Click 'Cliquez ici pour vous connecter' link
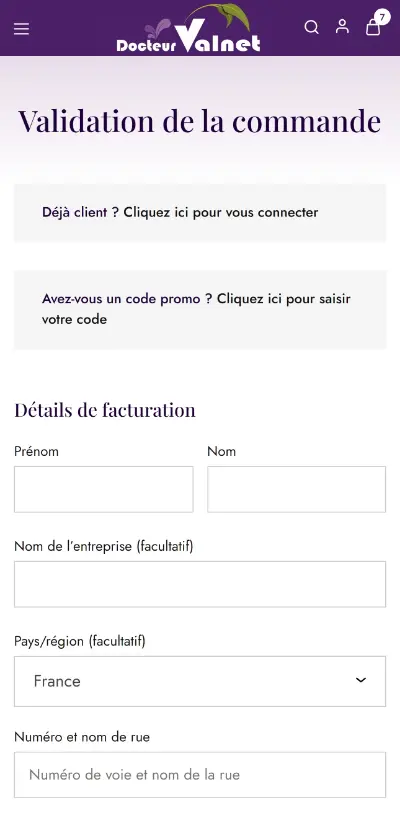The height and width of the screenshot is (820, 400). click(x=221, y=213)
